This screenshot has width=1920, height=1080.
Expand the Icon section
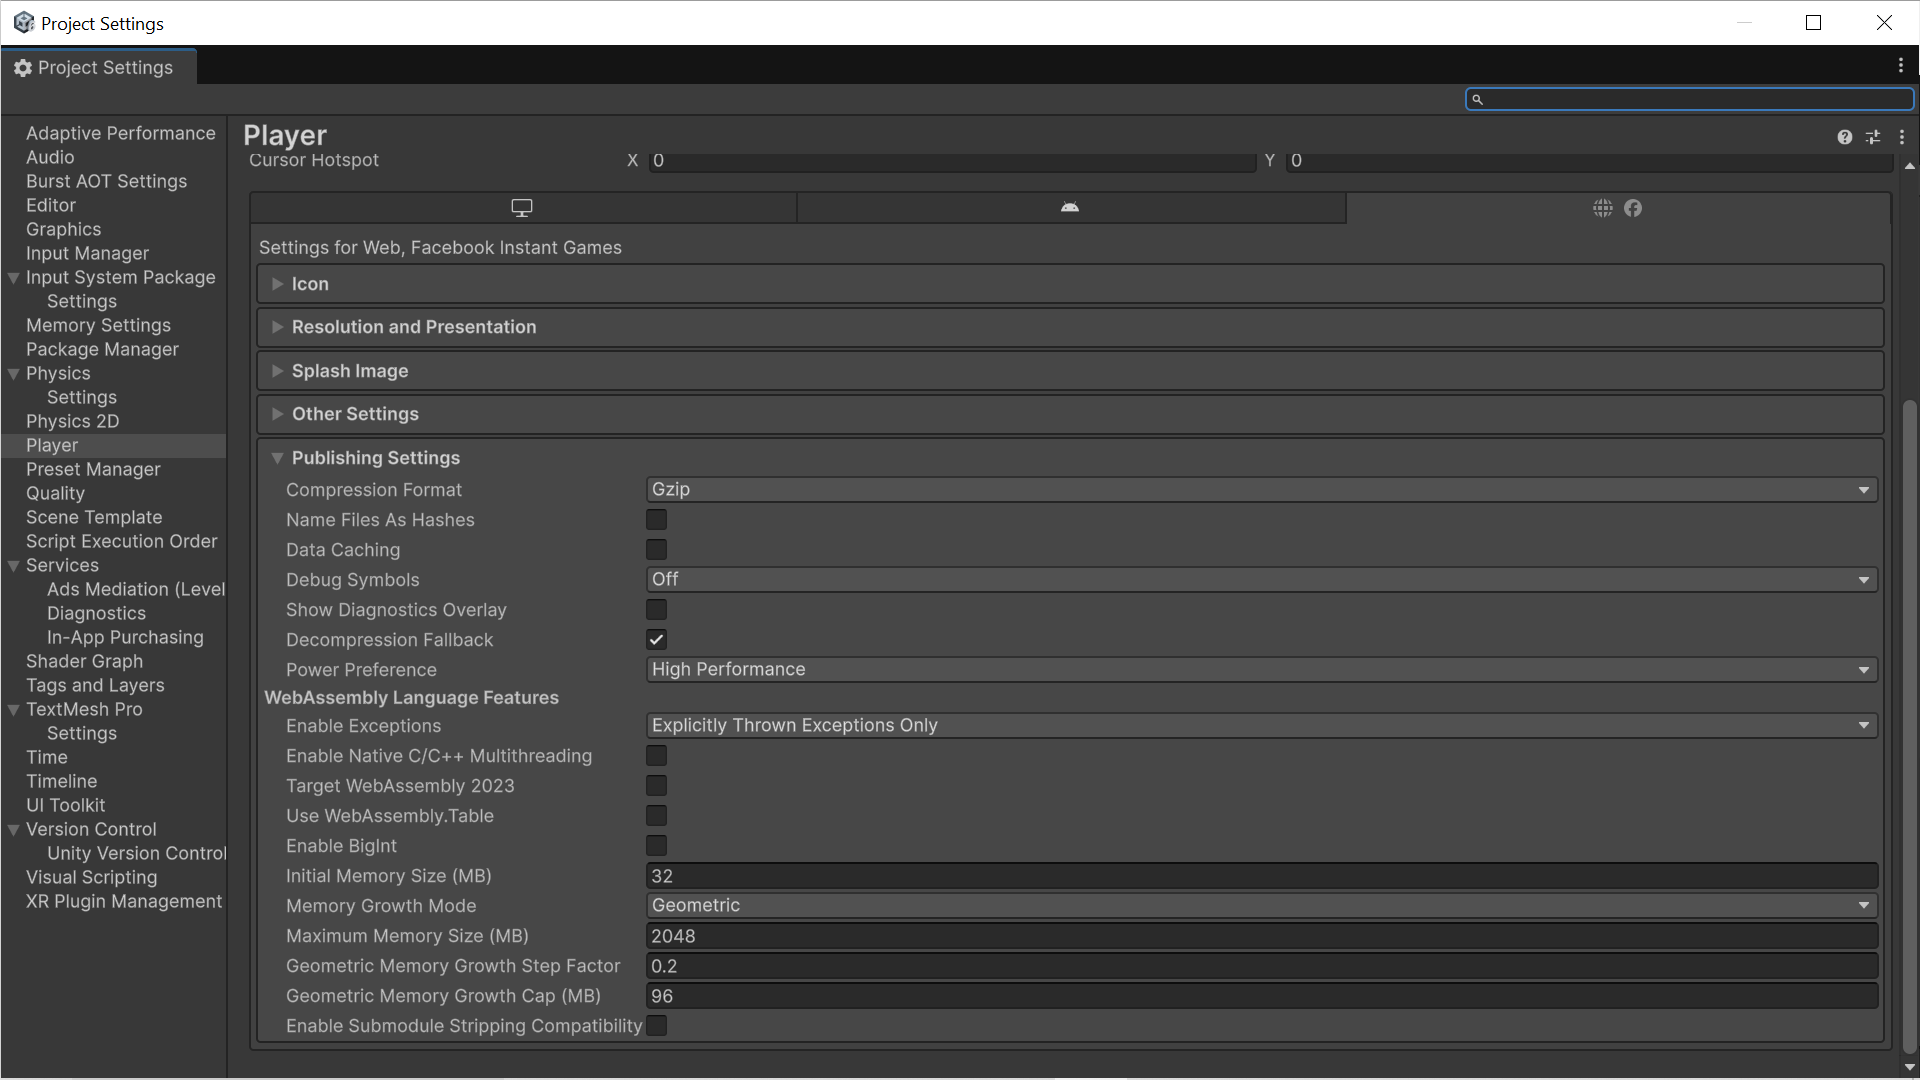point(1070,284)
